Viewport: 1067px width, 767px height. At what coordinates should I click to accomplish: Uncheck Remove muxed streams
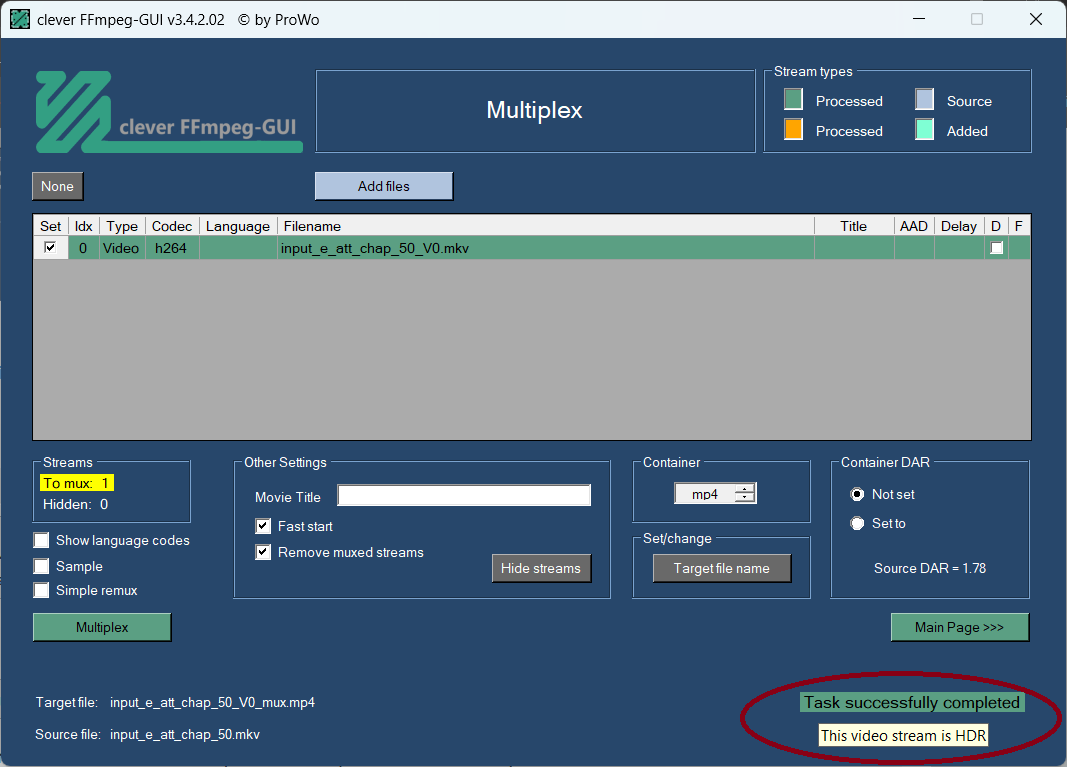263,552
